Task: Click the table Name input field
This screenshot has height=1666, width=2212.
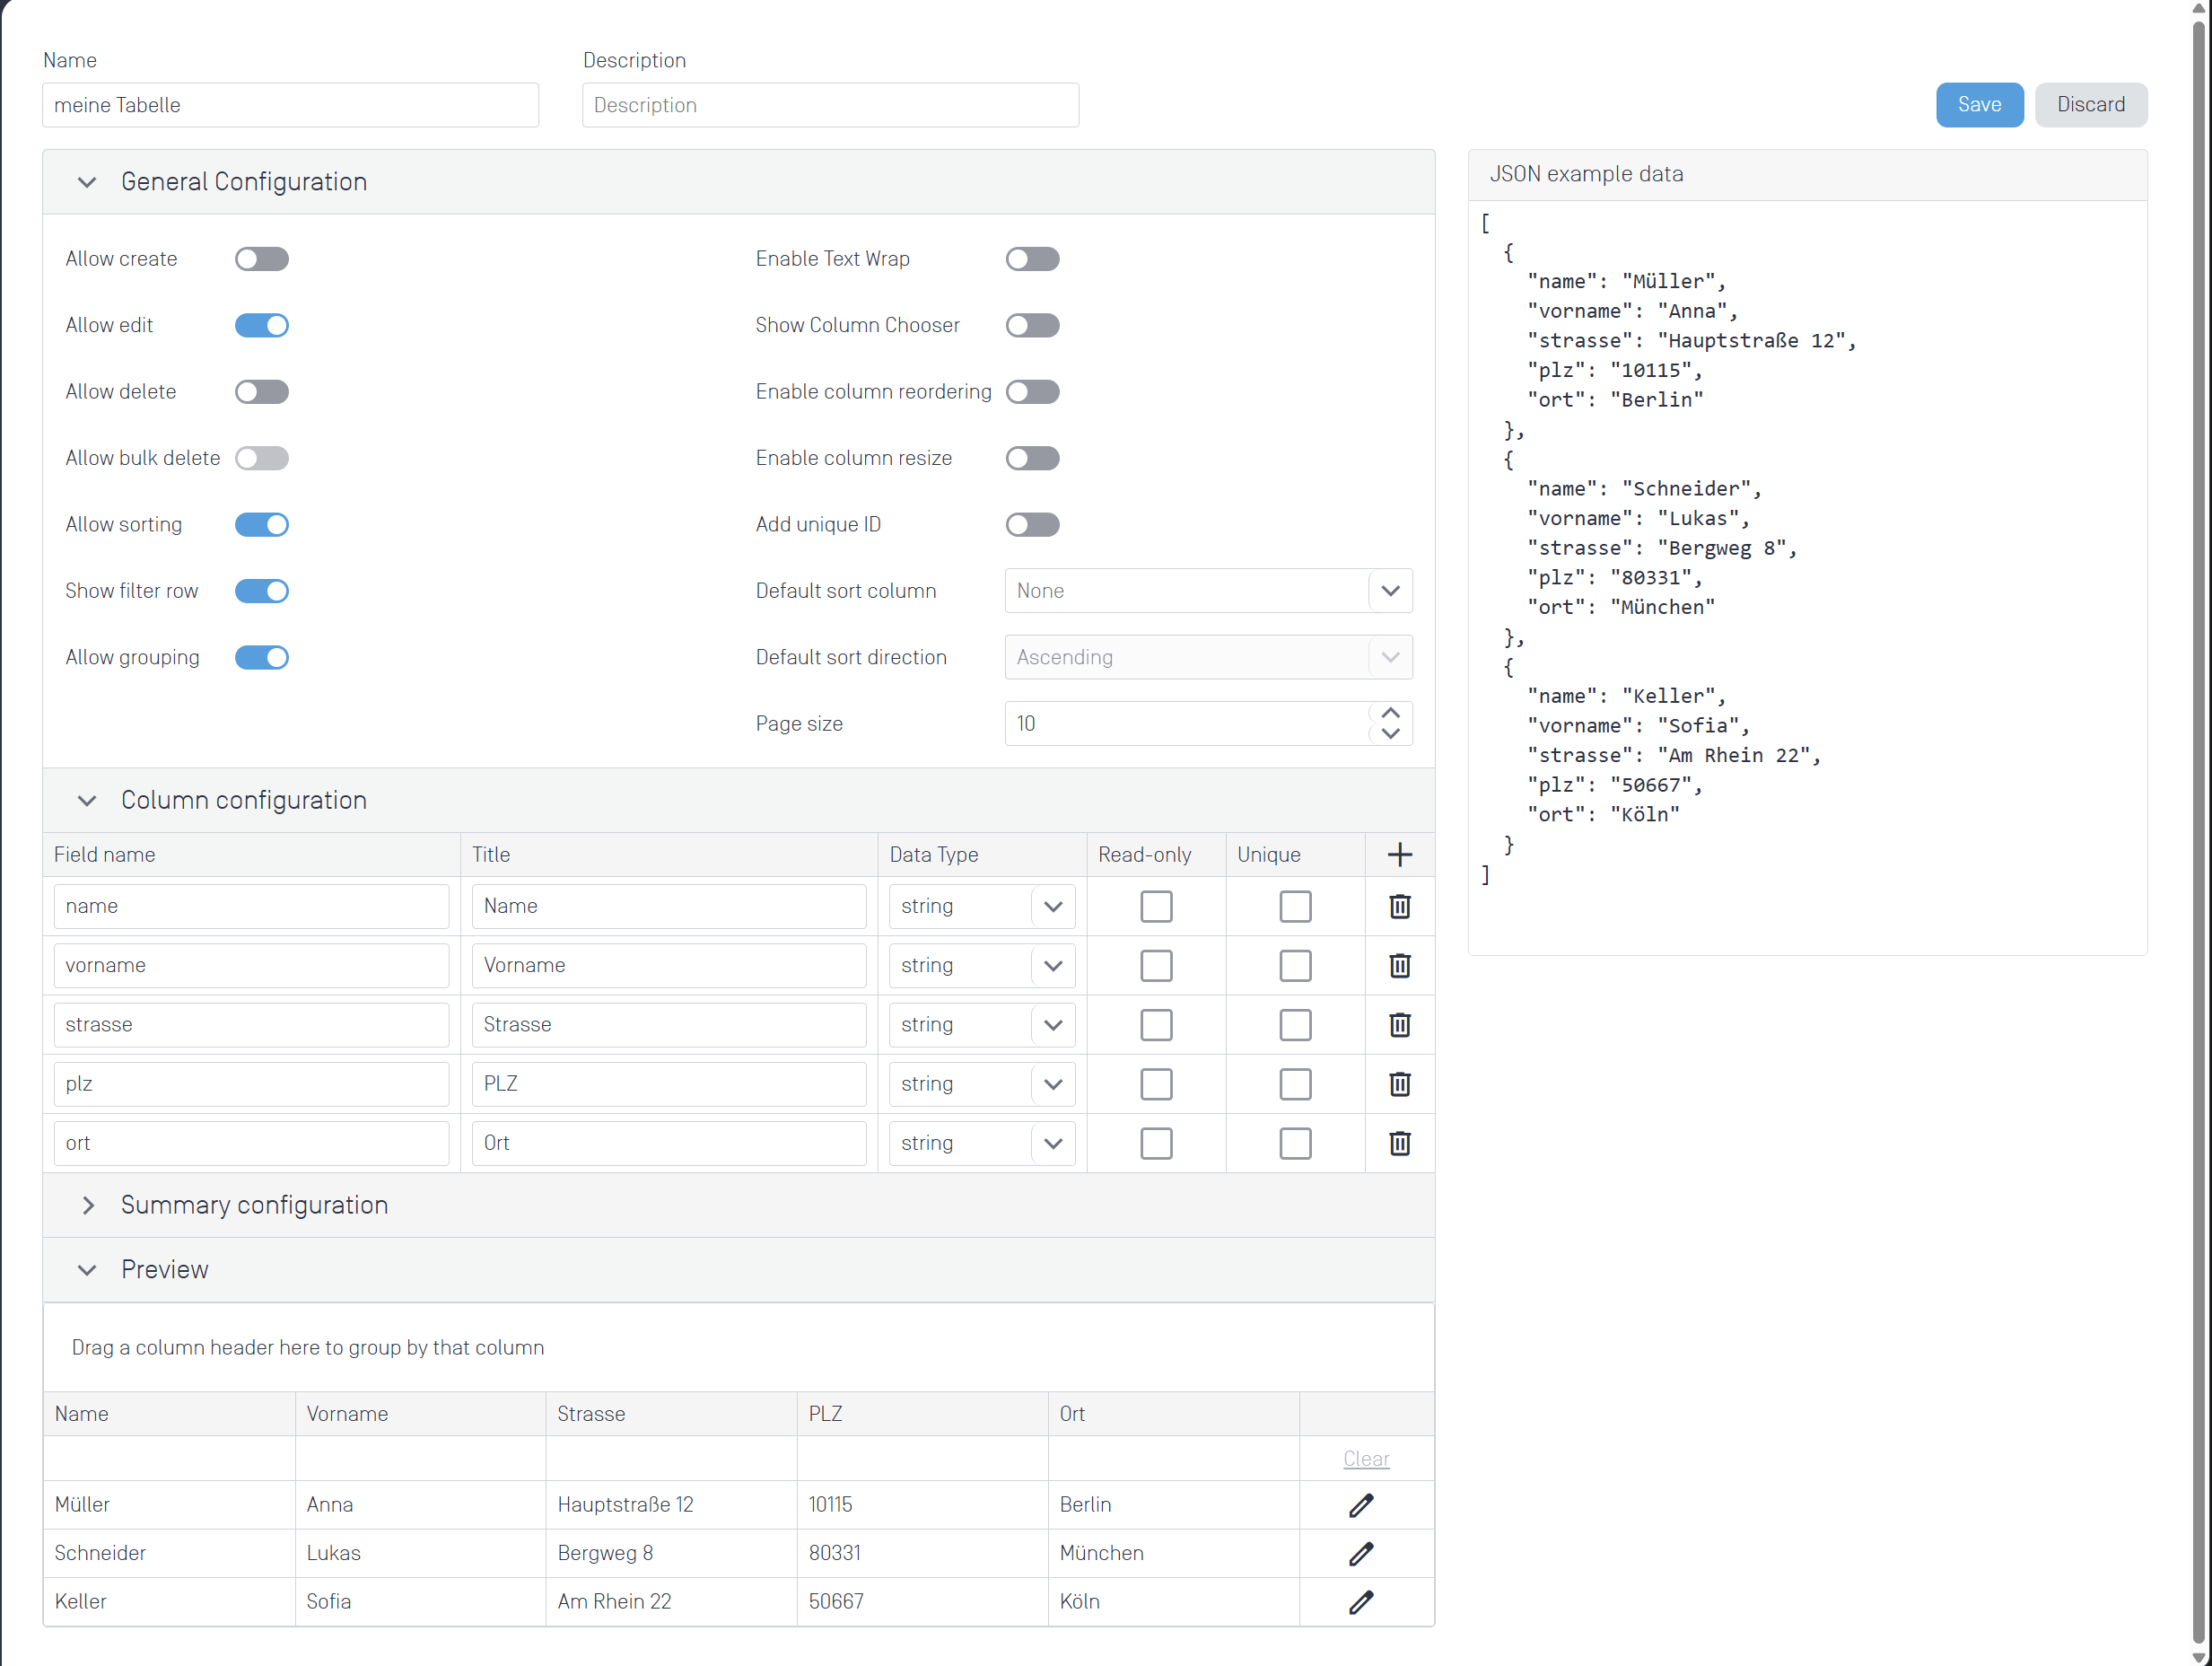Action: pos(290,105)
